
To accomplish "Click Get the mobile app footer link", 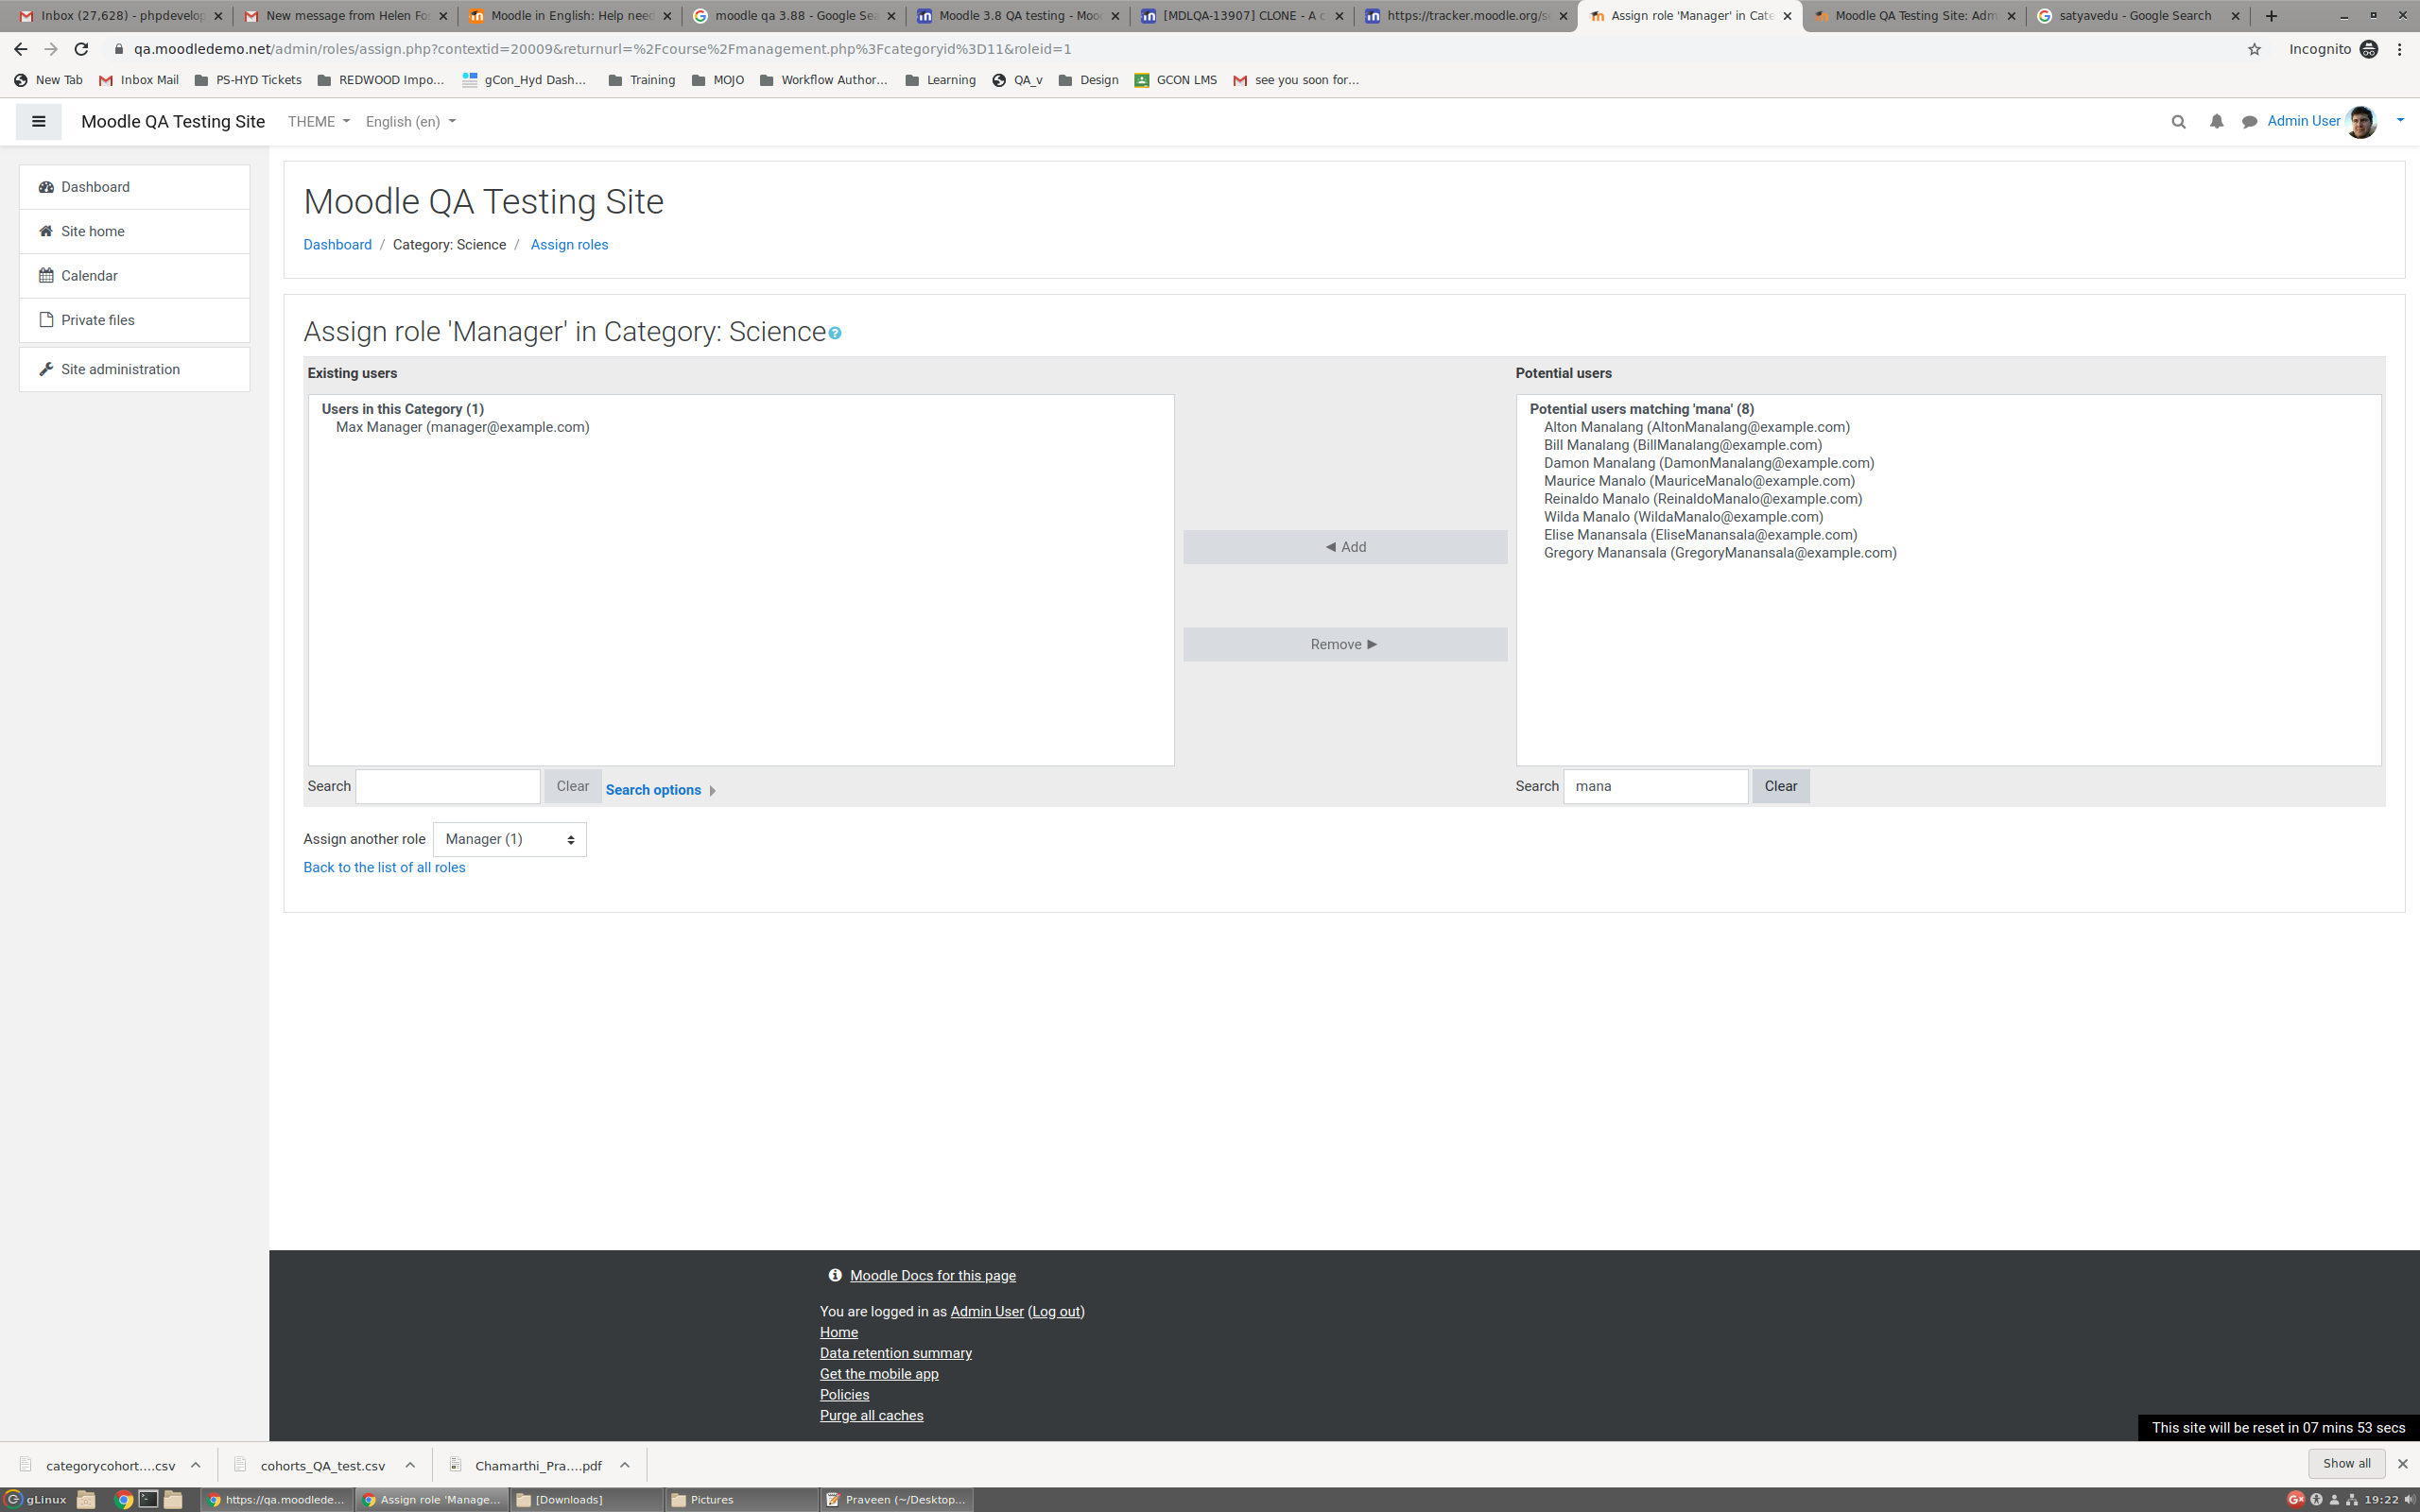I will click(879, 1374).
